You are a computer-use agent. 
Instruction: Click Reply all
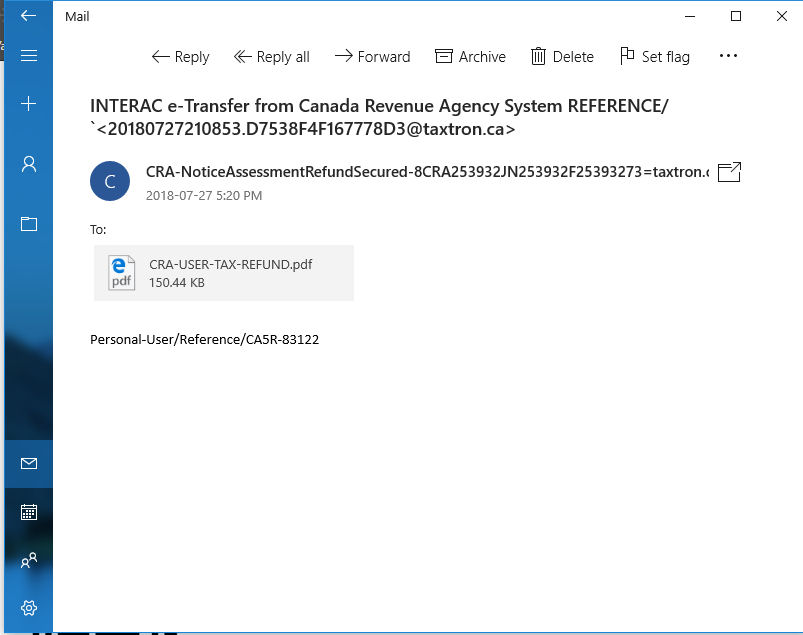point(271,57)
